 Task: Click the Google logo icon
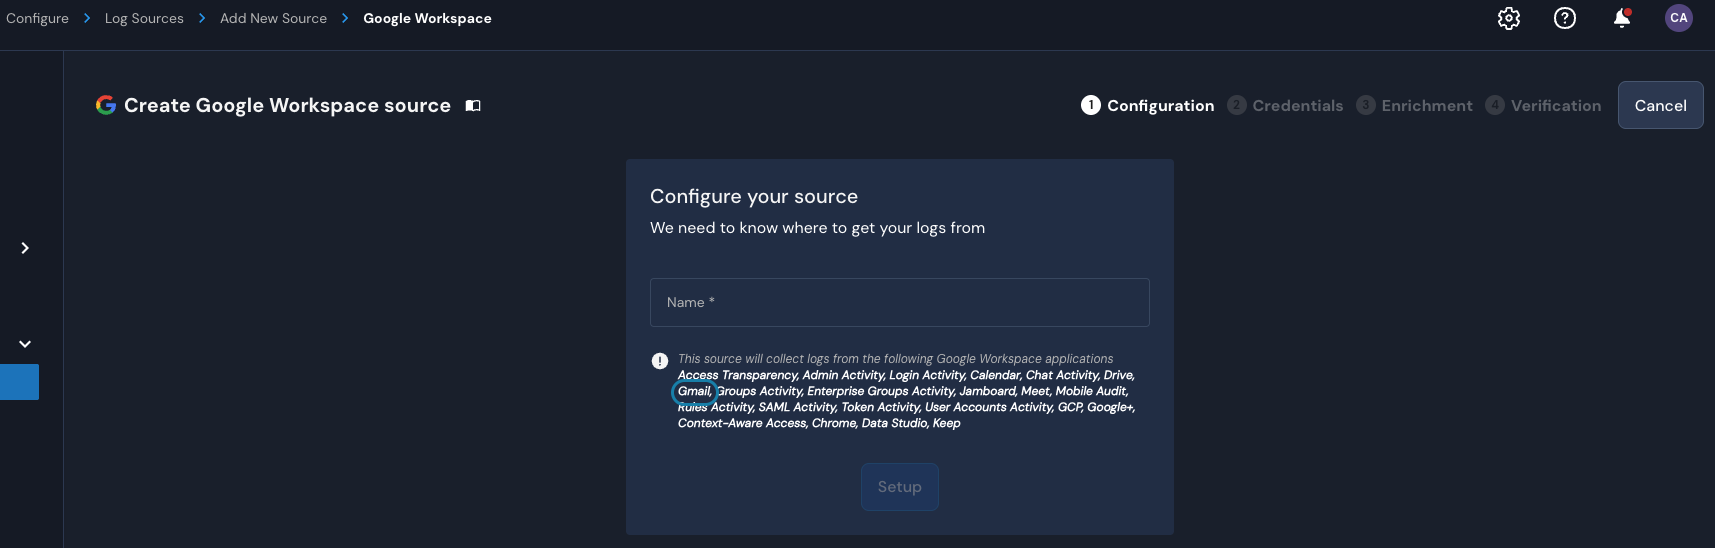(106, 105)
